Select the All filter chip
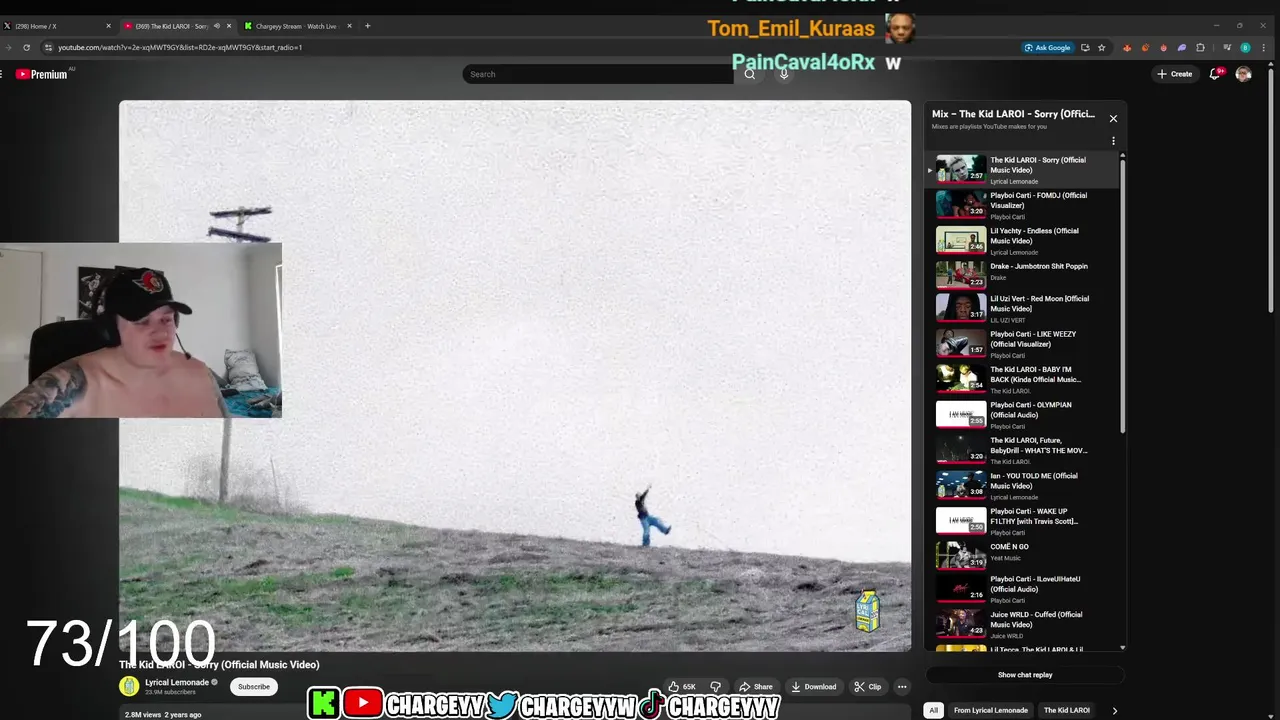1280x720 pixels. pyautogui.click(x=933, y=710)
